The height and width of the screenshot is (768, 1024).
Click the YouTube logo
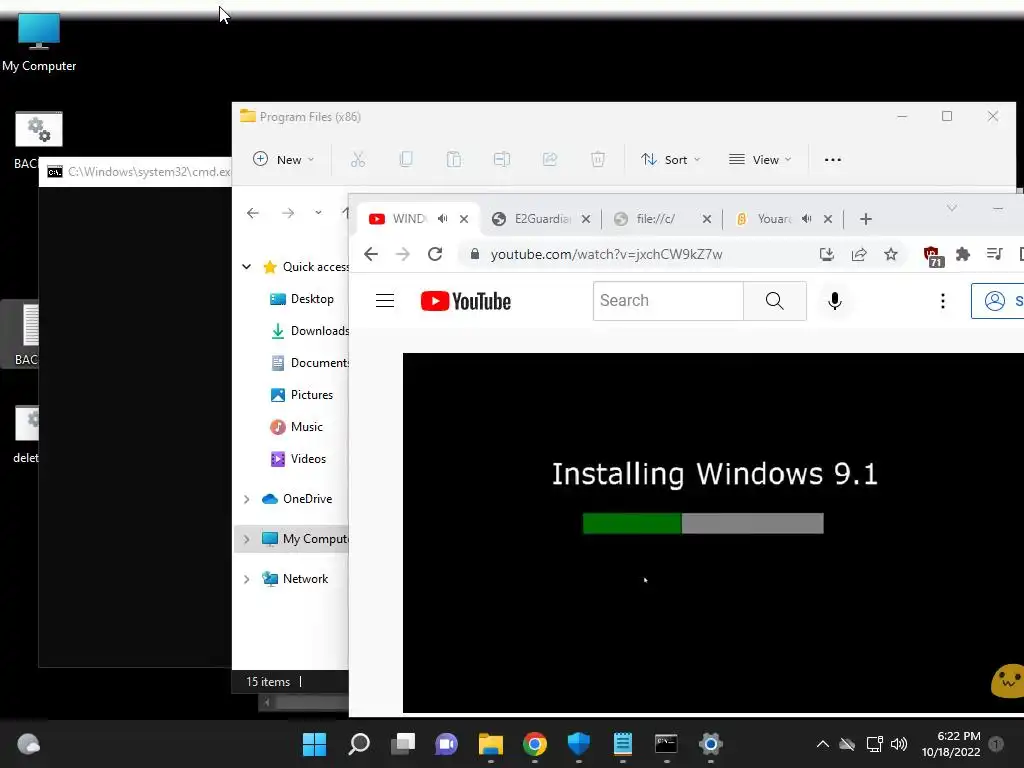click(466, 301)
